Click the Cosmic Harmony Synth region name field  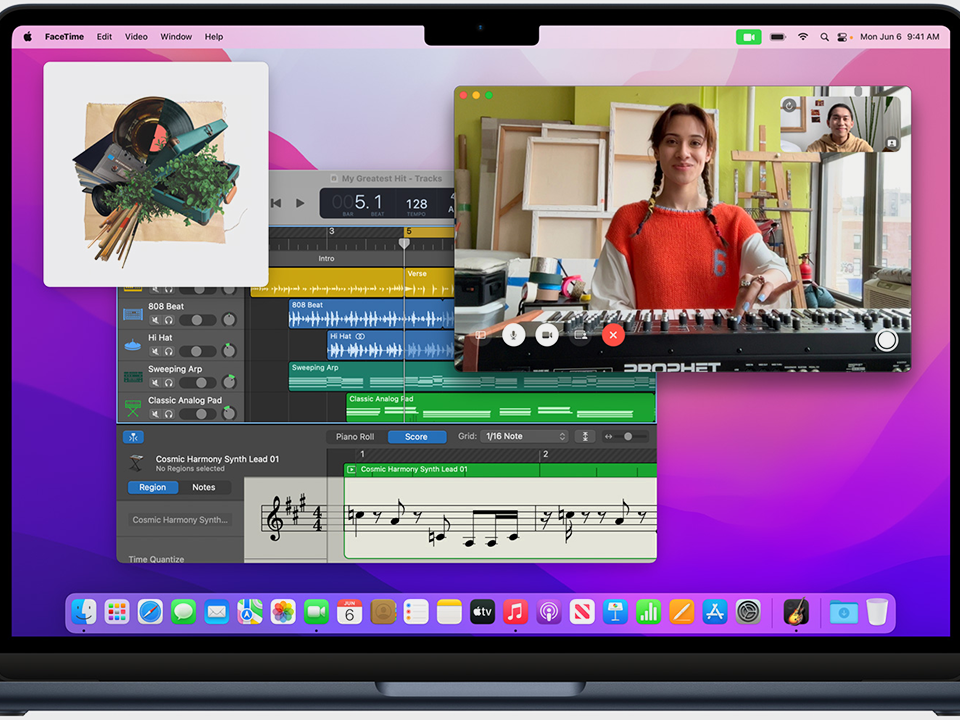click(x=180, y=520)
